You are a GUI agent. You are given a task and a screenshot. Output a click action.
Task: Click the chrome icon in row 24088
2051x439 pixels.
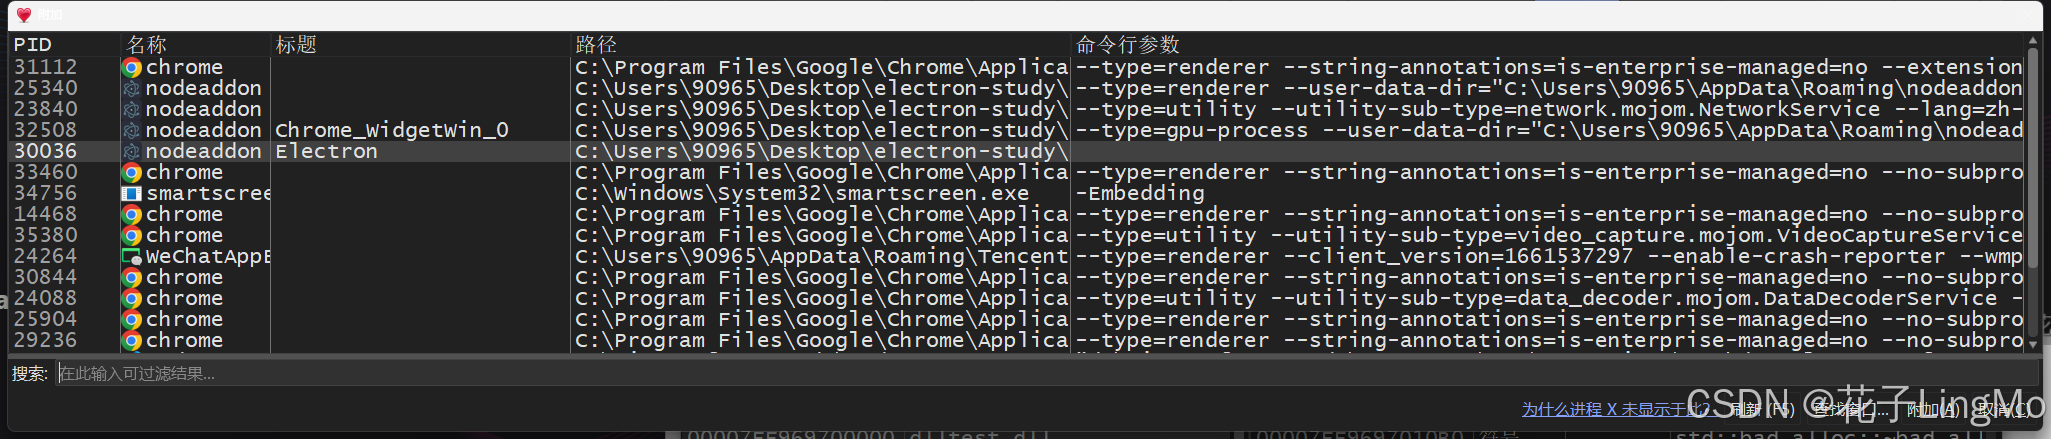(x=132, y=299)
